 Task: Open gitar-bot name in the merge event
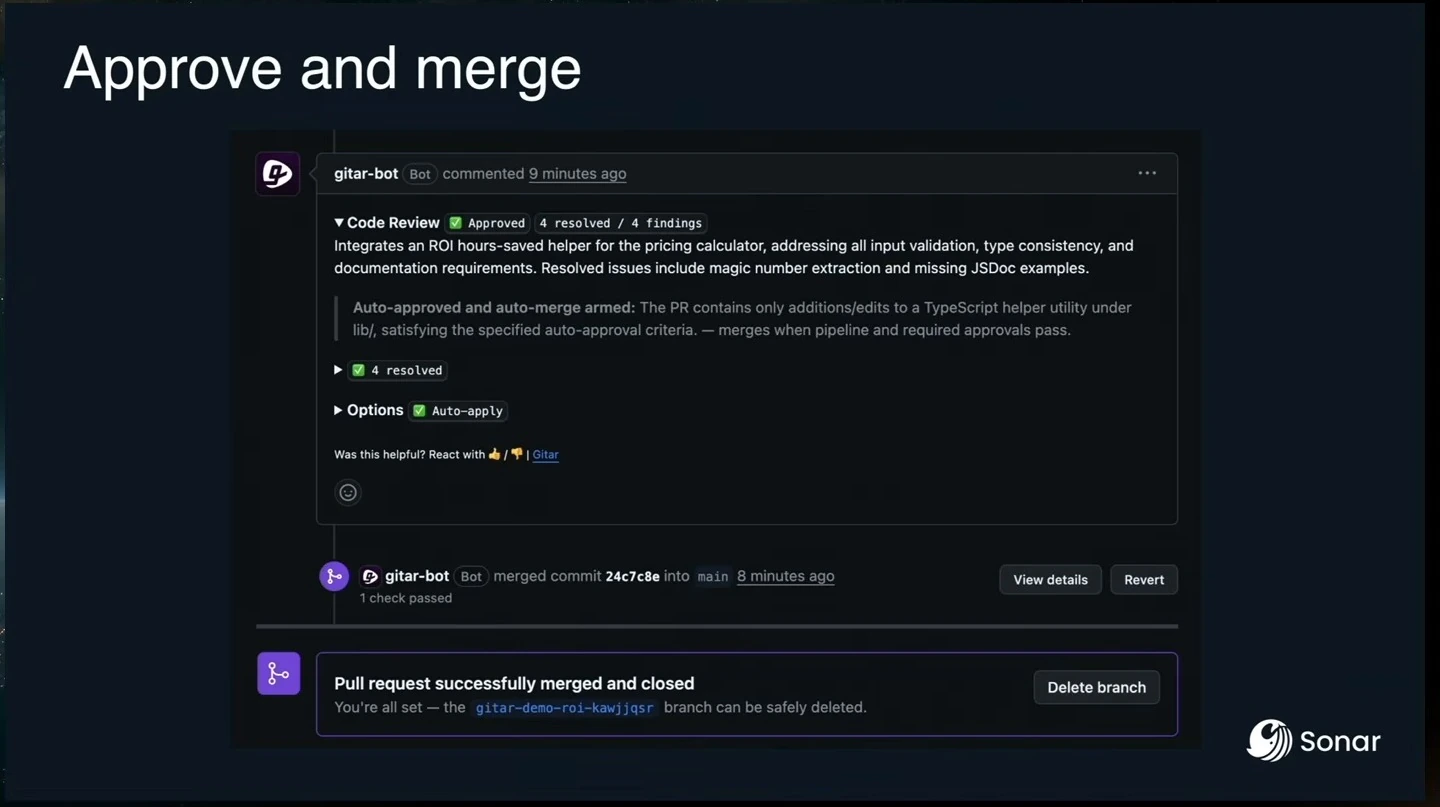[417, 576]
